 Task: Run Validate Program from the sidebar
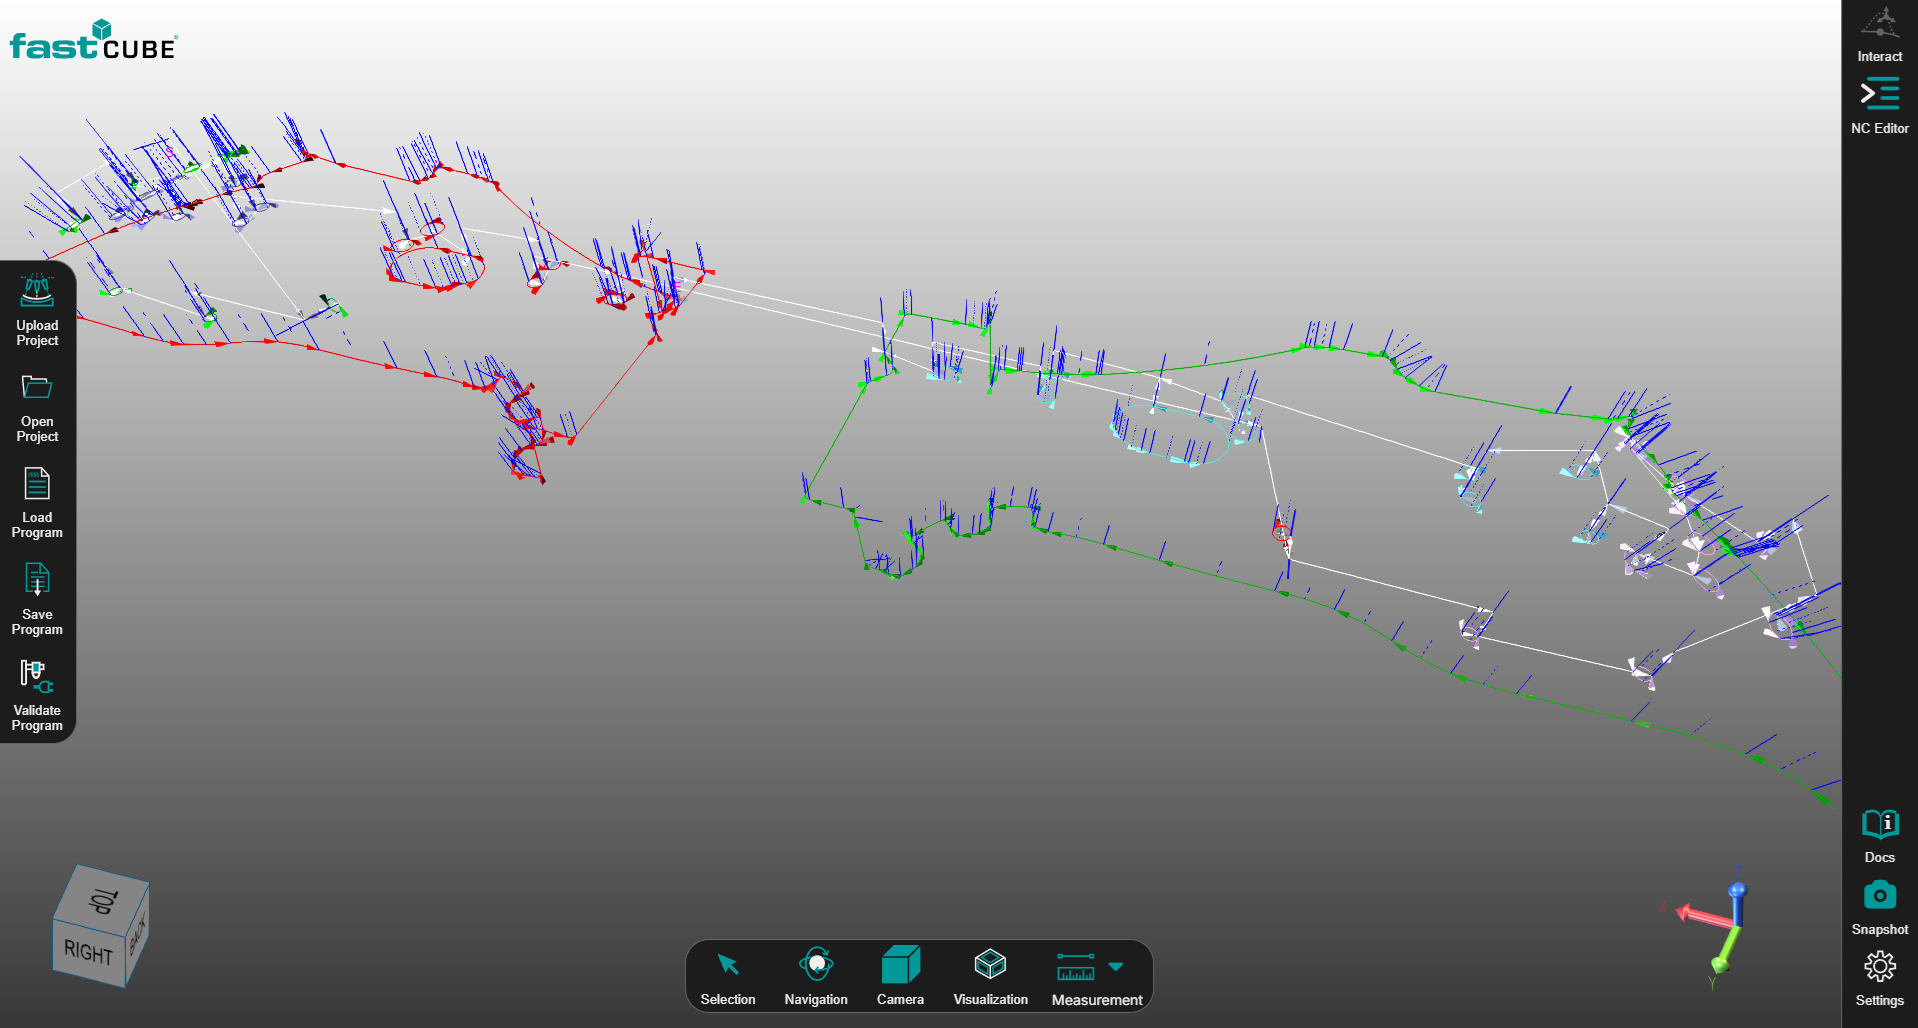pos(37,677)
